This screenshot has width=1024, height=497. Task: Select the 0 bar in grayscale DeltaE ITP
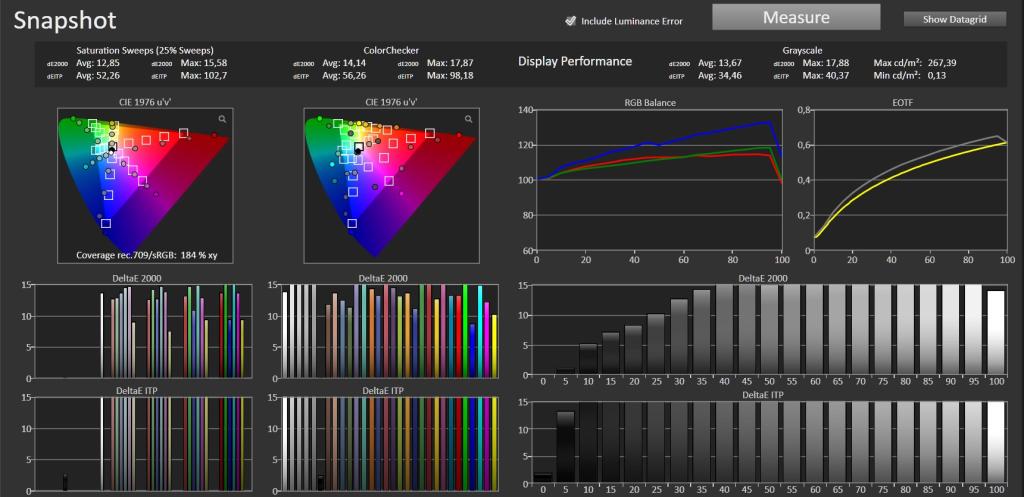[542, 478]
